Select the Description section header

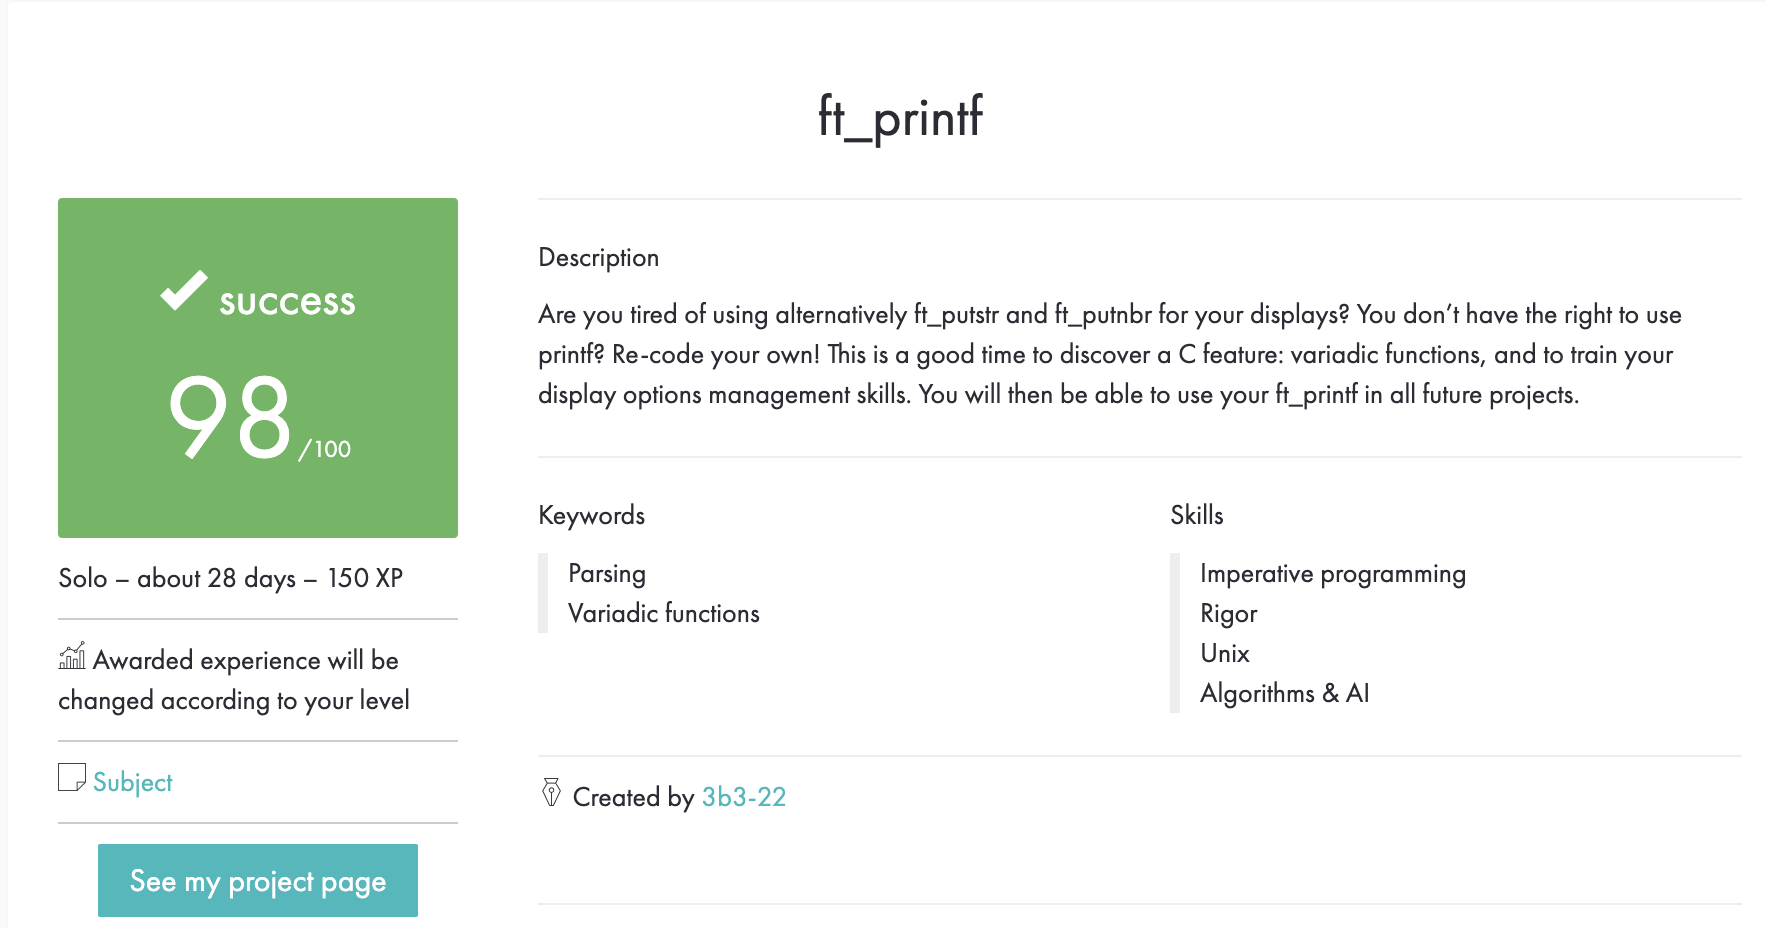tap(599, 257)
